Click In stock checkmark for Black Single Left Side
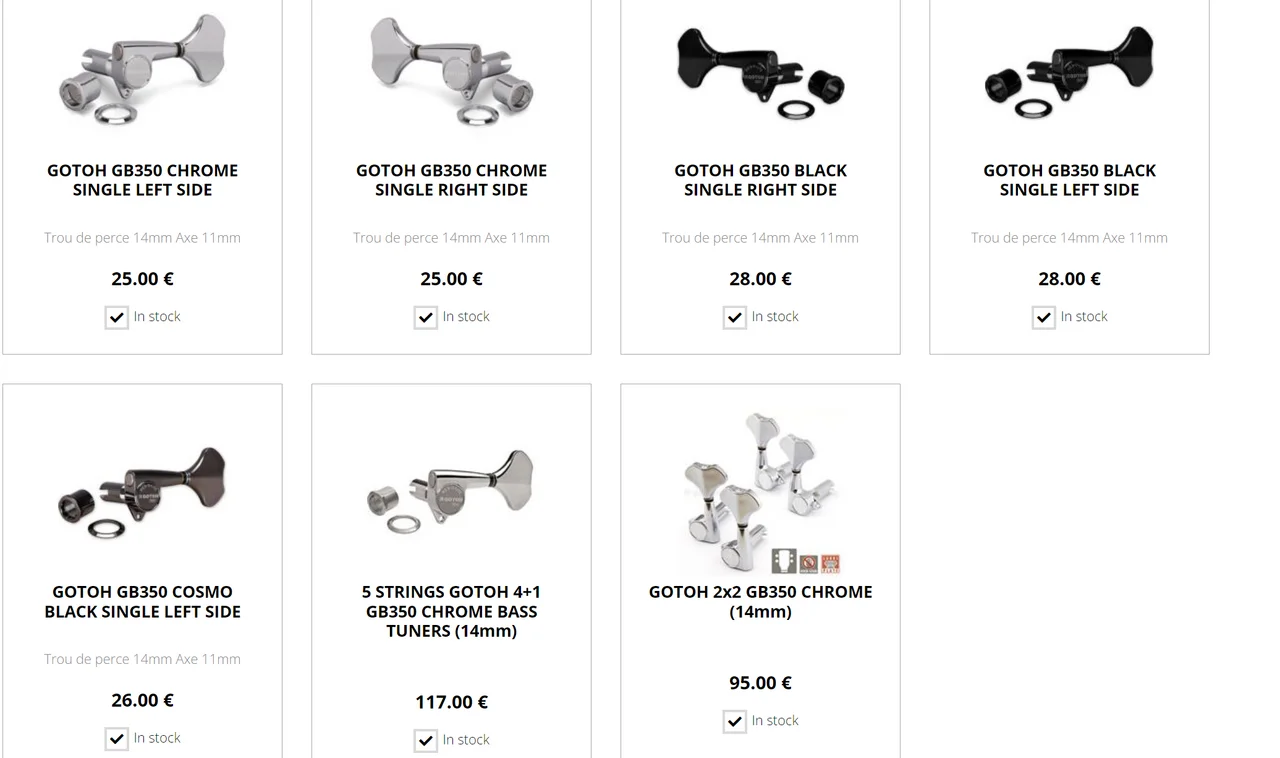 (1044, 318)
